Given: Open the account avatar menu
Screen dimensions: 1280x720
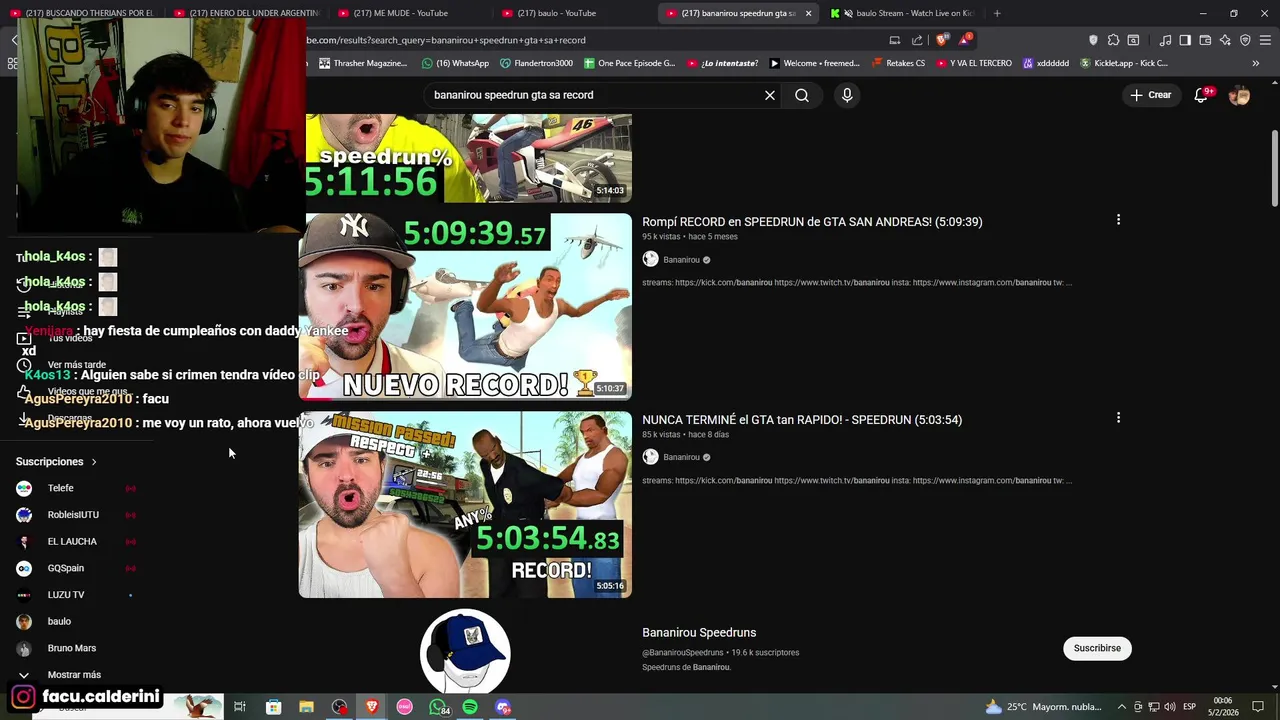Looking at the screenshot, I should coord(1239,95).
